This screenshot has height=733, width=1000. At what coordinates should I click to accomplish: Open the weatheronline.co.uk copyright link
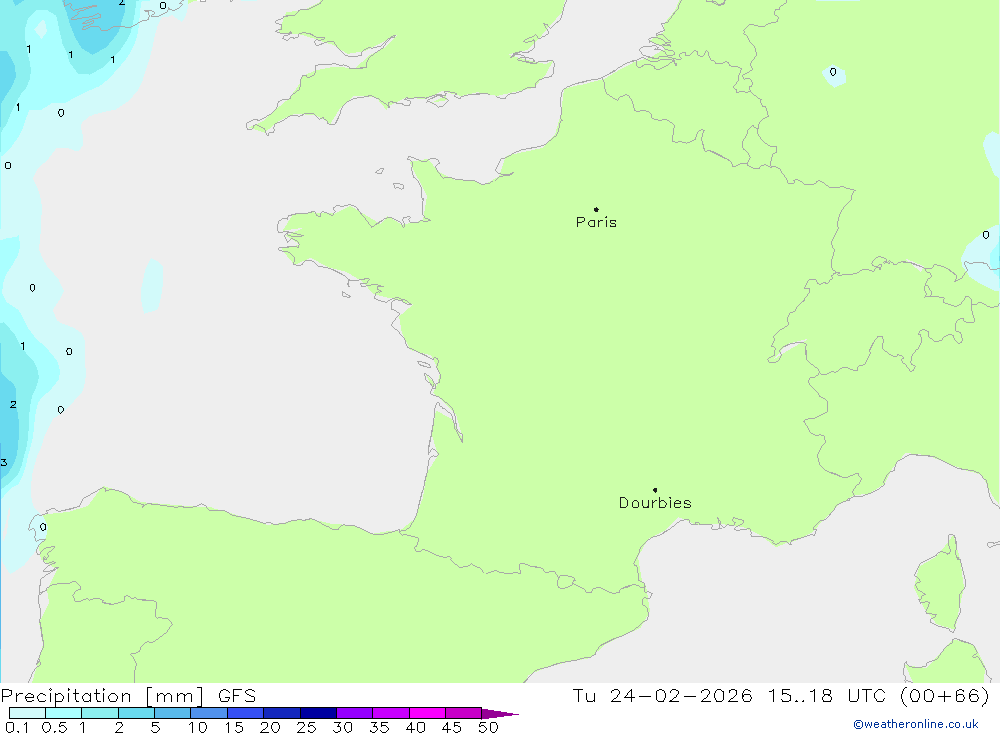click(x=916, y=724)
